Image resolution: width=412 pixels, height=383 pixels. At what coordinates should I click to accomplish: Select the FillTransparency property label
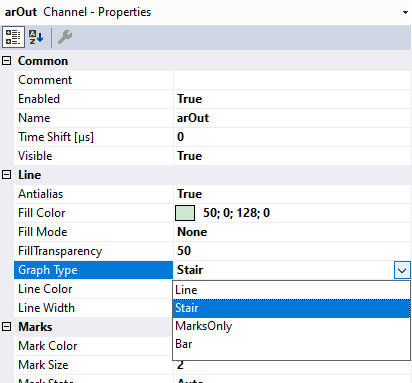tap(93, 251)
